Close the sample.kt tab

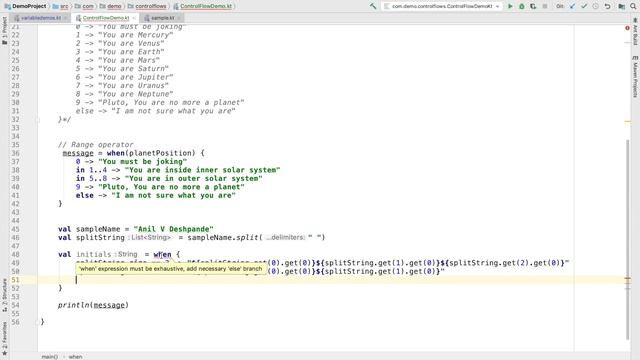click(179, 18)
